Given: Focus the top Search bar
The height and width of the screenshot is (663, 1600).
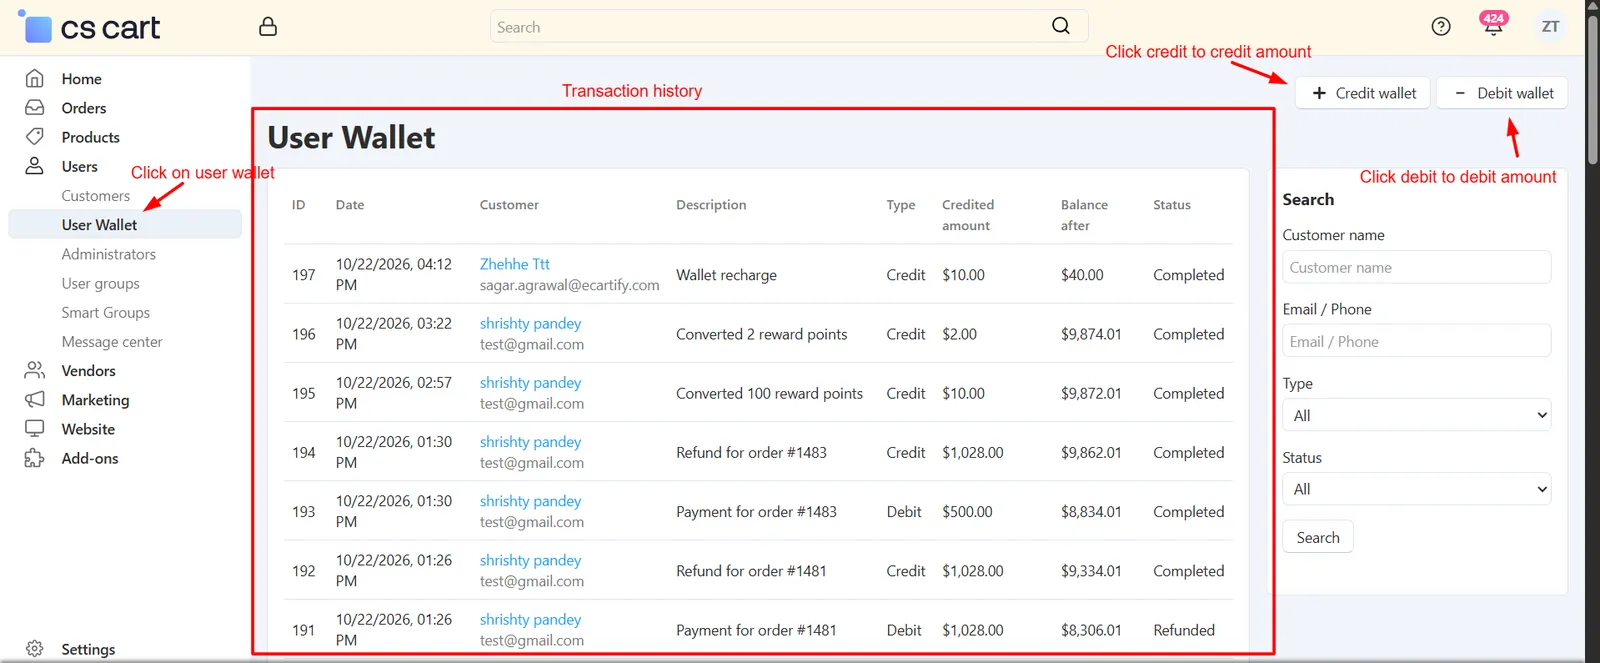Looking at the screenshot, I should [789, 27].
